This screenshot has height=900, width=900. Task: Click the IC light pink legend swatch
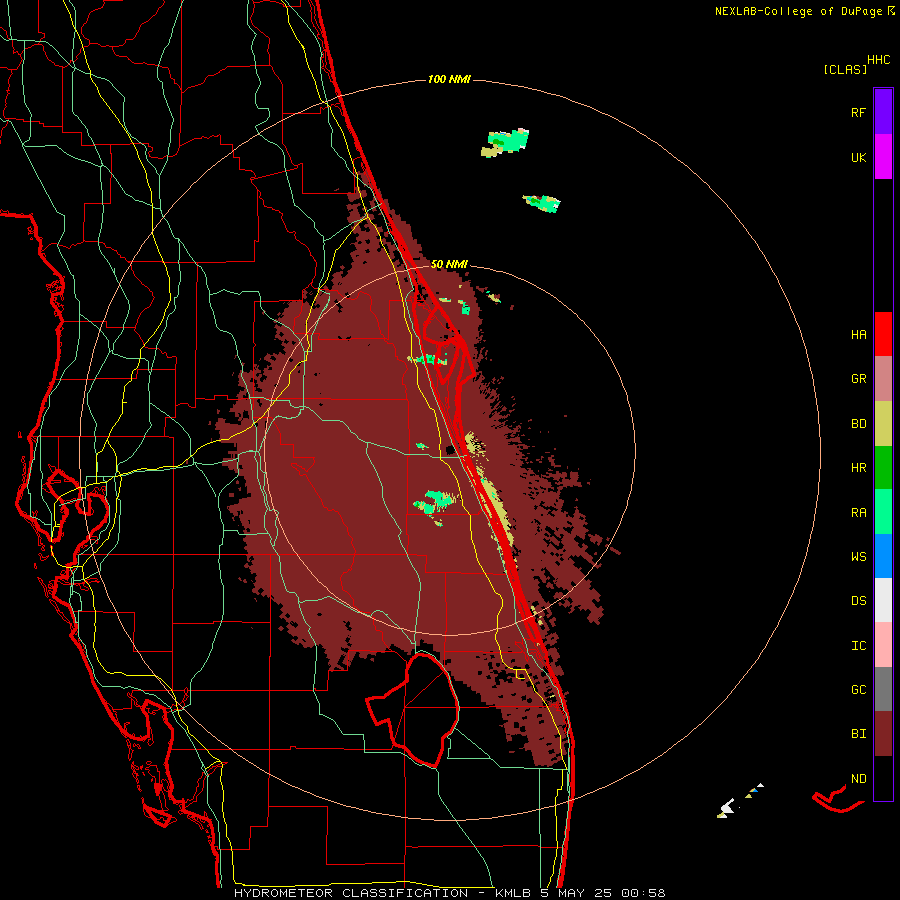(x=883, y=645)
